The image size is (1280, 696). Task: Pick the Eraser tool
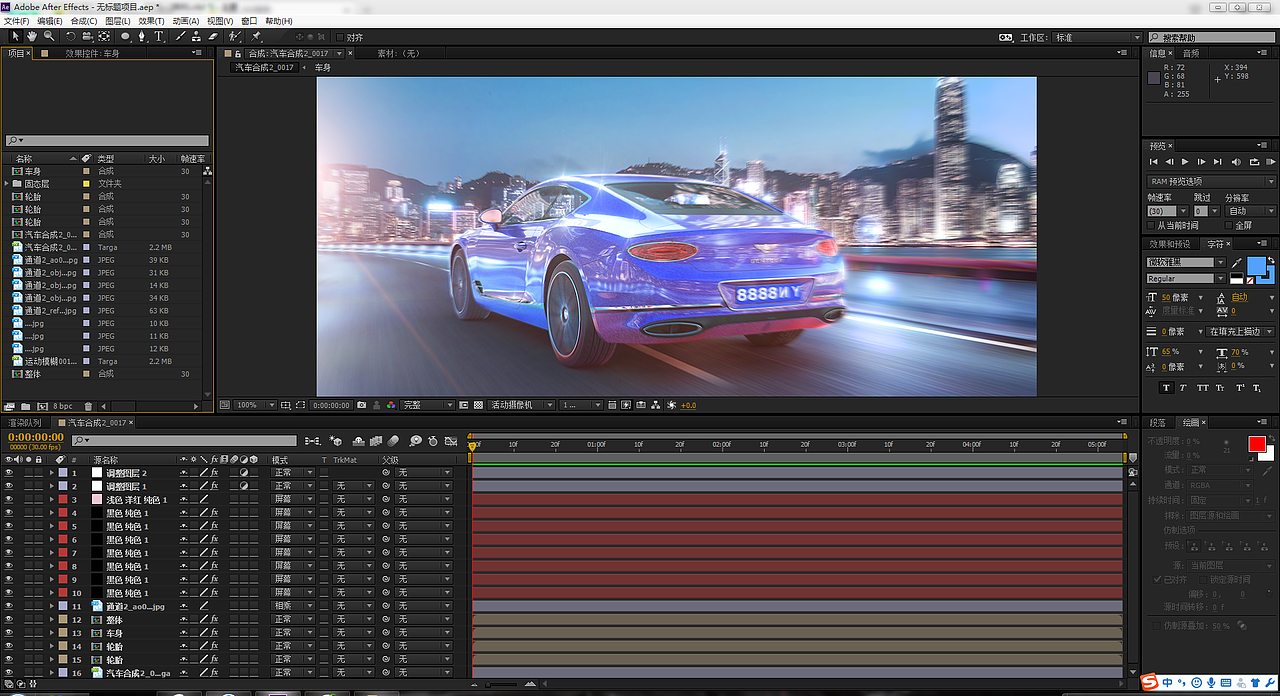[x=212, y=37]
